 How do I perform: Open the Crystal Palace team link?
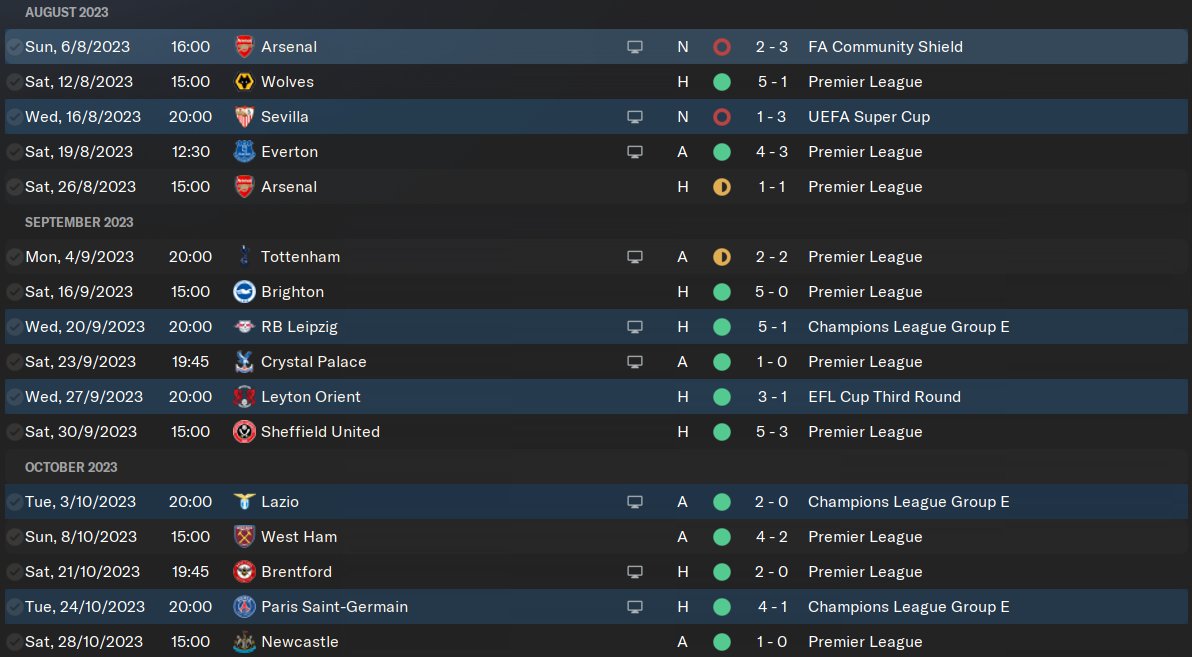point(313,361)
